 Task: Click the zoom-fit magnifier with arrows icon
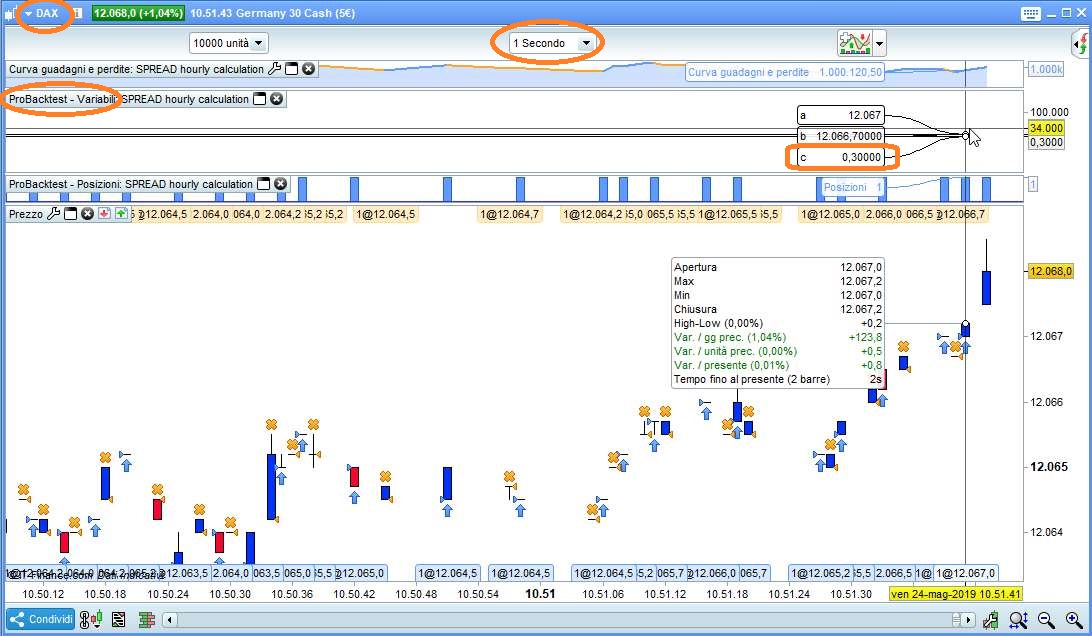click(x=1019, y=619)
